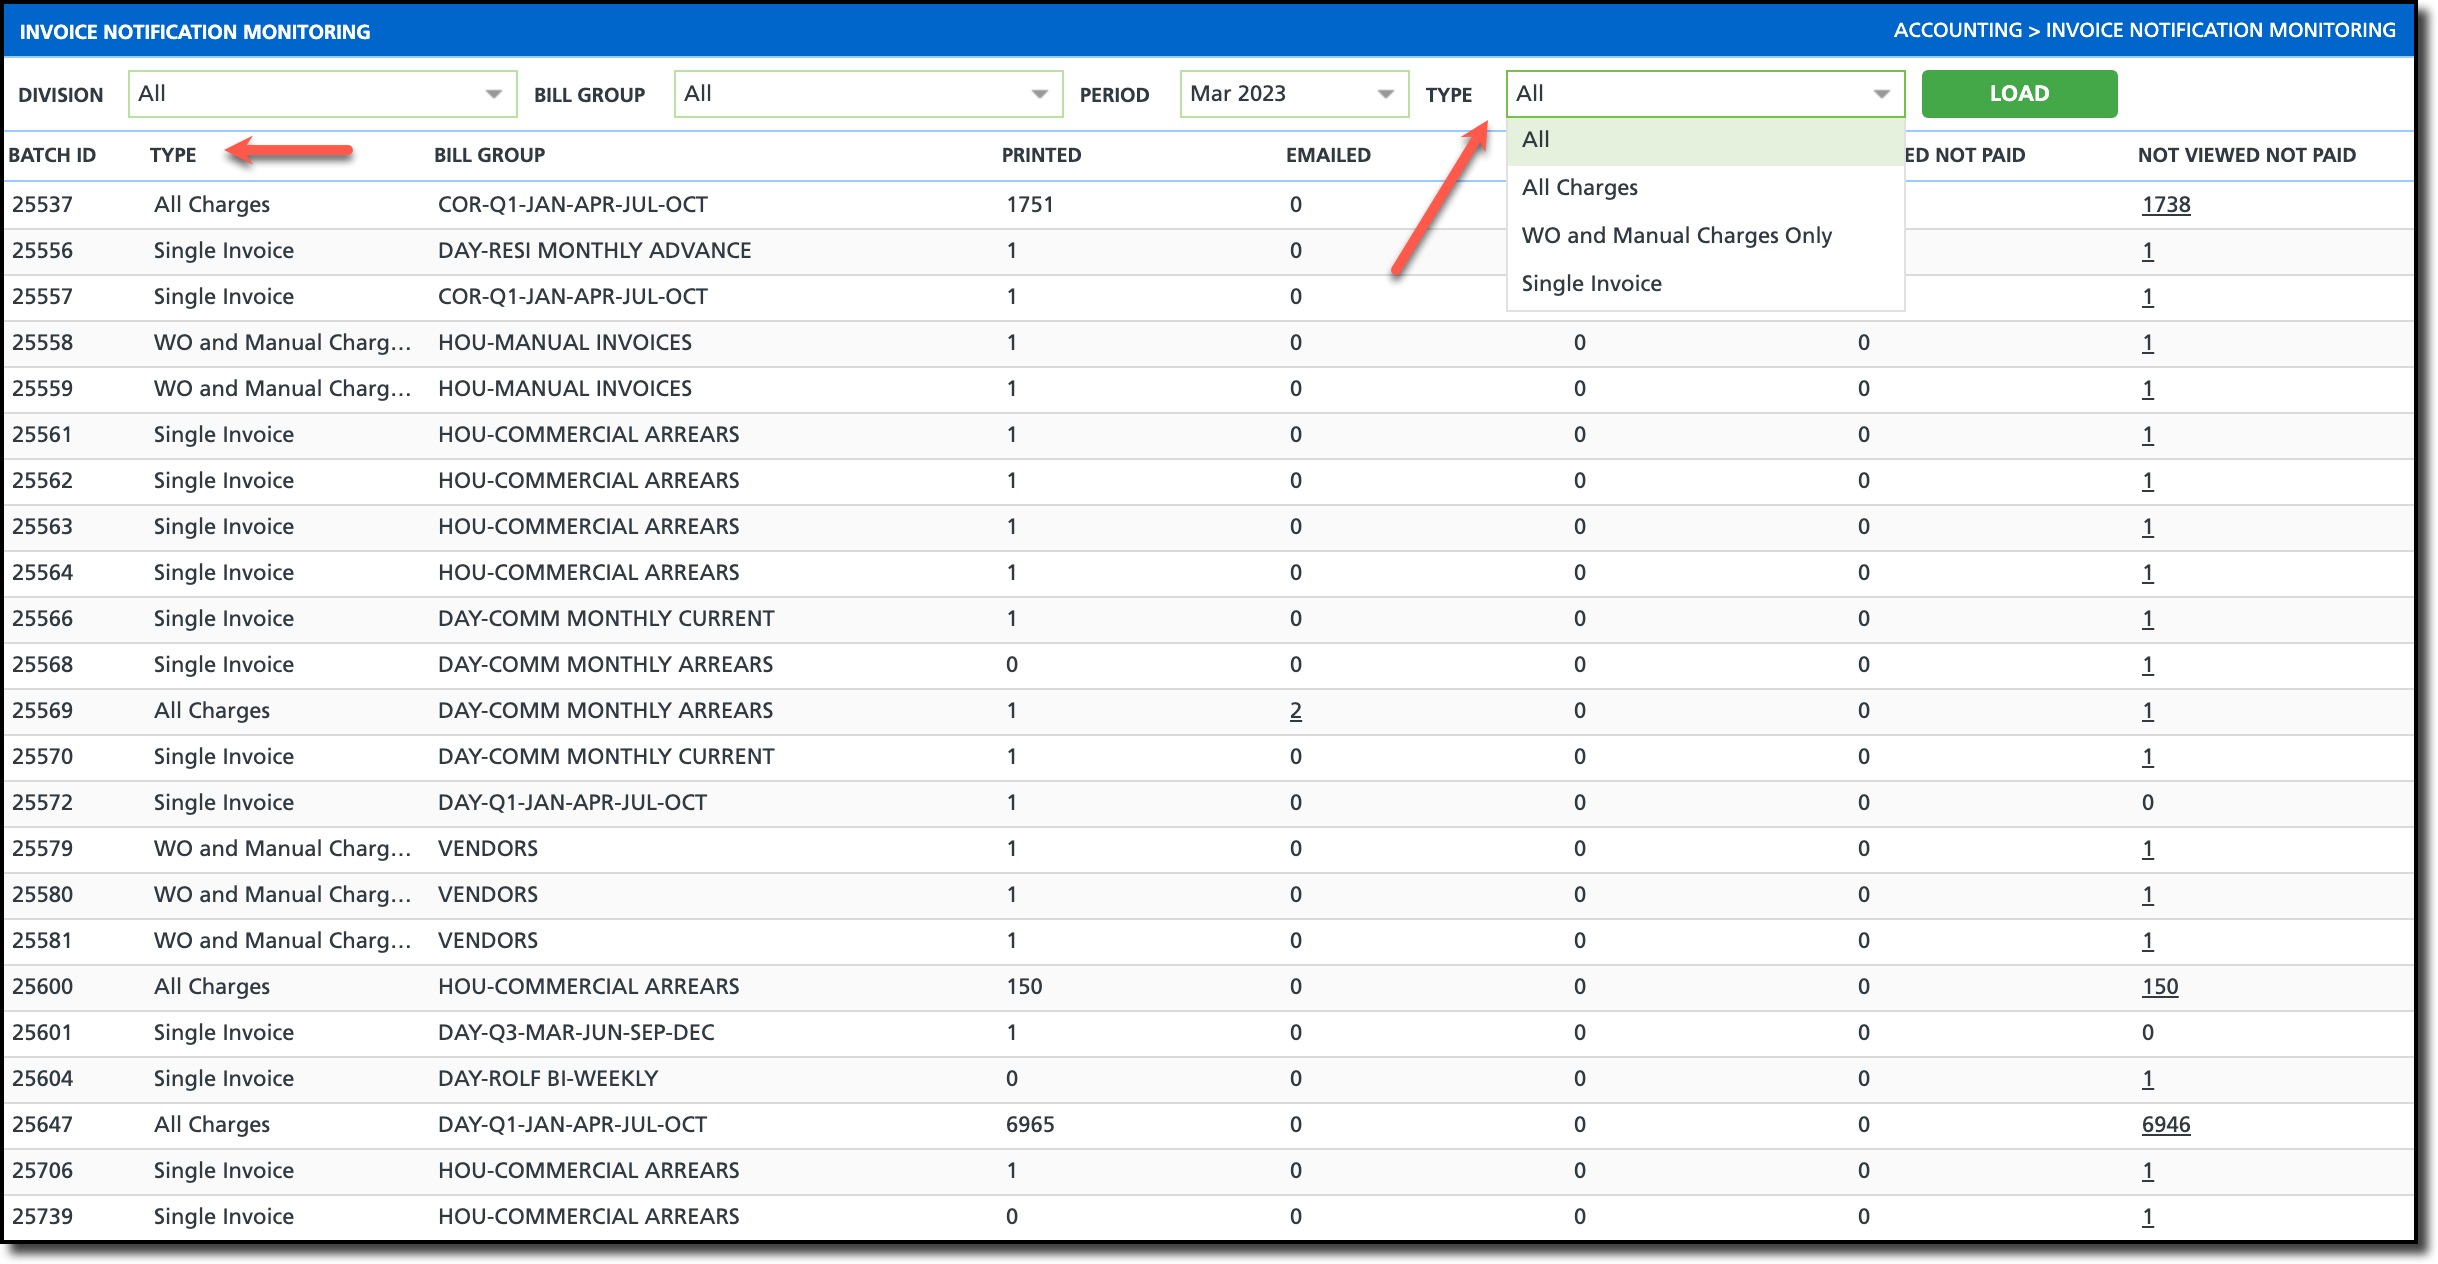The width and height of the screenshot is (2438, 1264).
Task: Collapse the Type dropdown arrow
Action: 1881,94
